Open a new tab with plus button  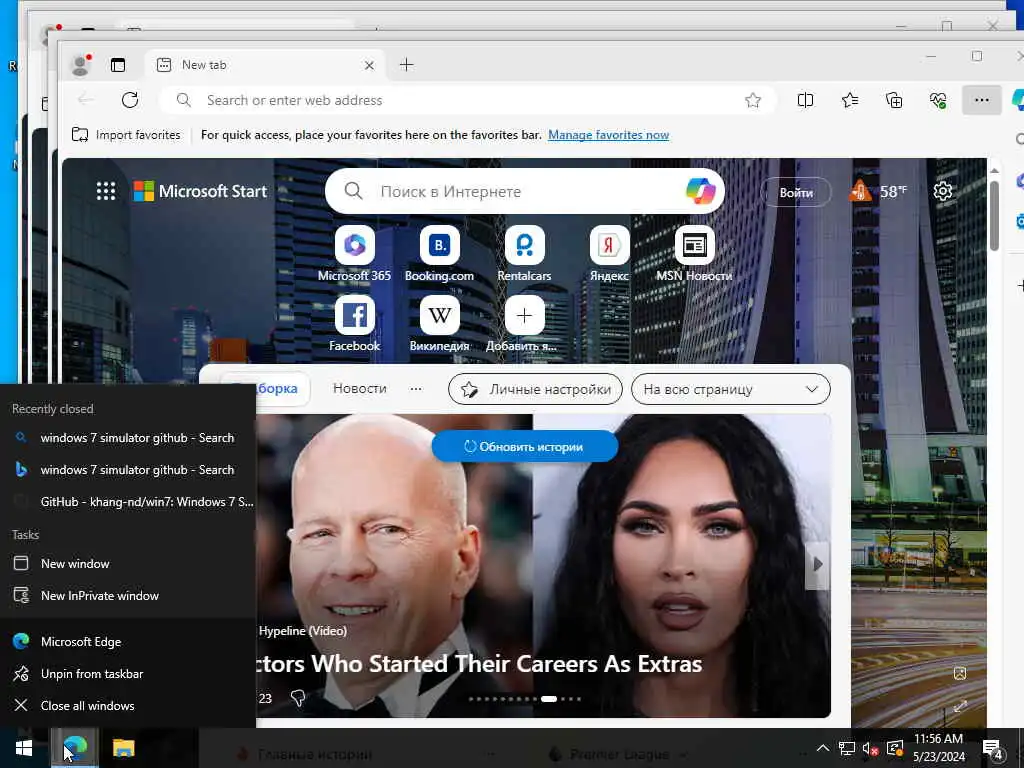pyautogui.click(x=406, y=65)
